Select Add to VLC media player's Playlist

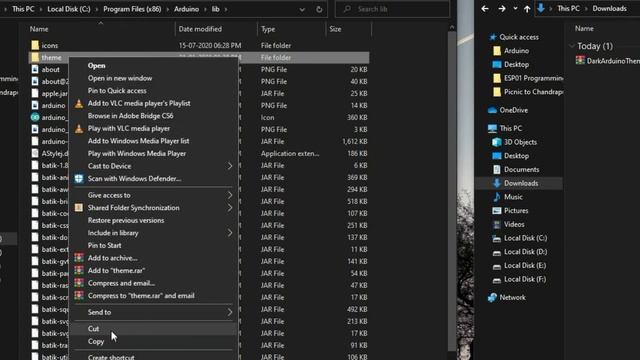(139, 104)
